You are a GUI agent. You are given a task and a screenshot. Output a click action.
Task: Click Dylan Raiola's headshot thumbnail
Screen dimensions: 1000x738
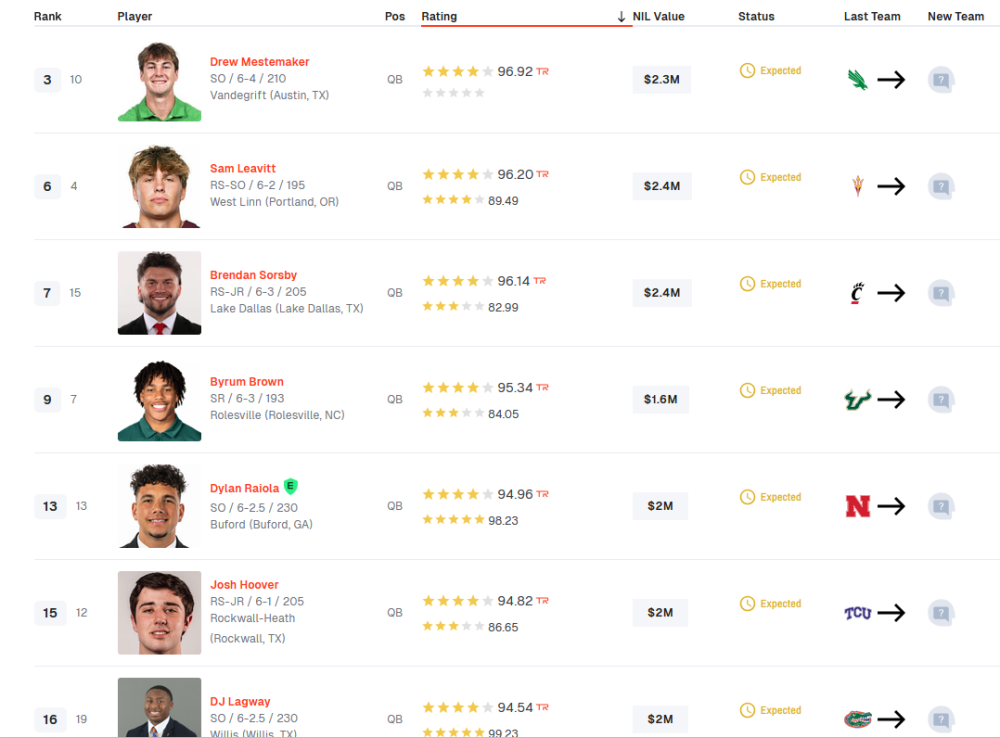point(159,506)
